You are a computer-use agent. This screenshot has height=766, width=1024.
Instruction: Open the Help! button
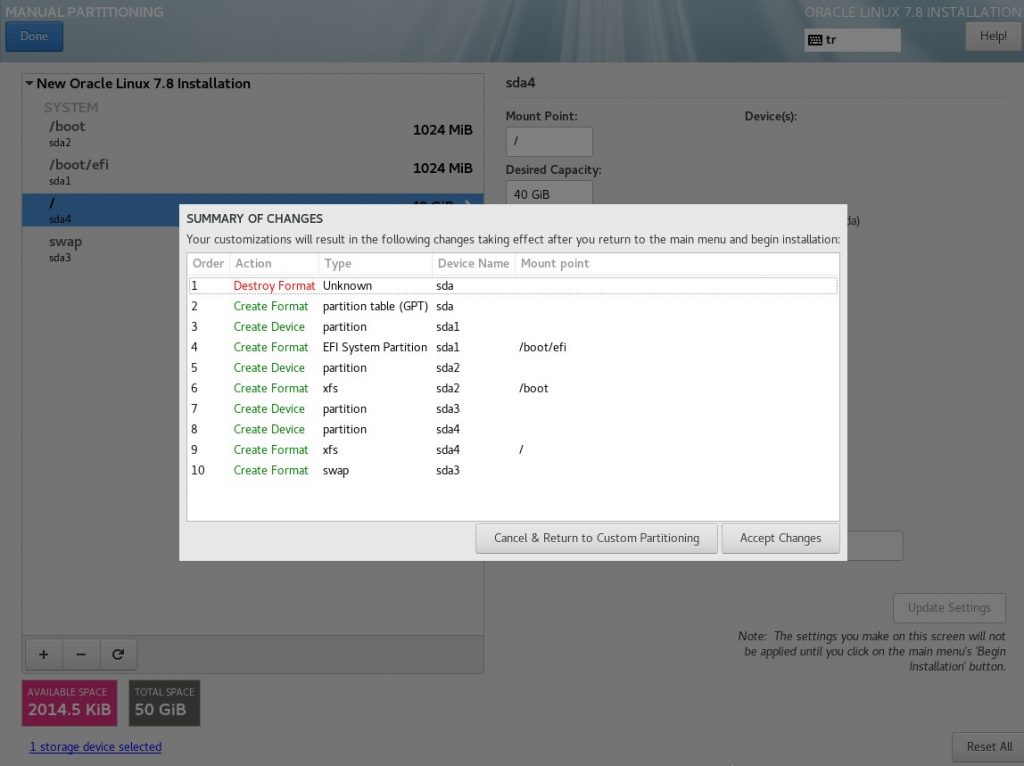(993, 37)
